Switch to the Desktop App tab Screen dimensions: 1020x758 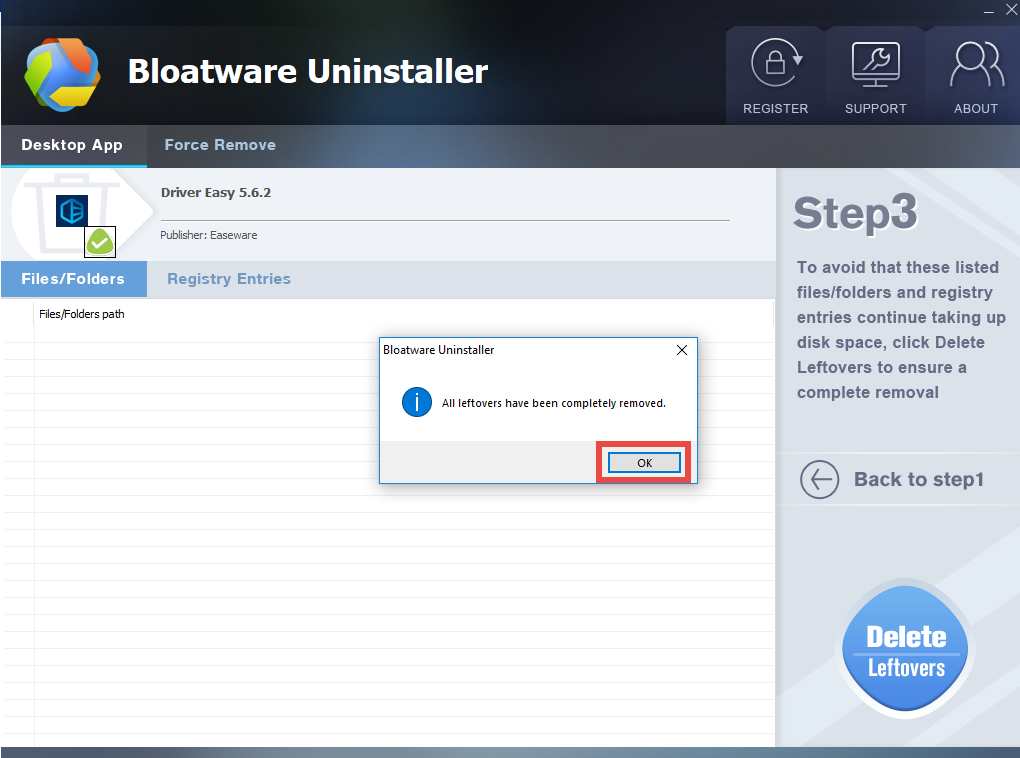tap(72, 145)
